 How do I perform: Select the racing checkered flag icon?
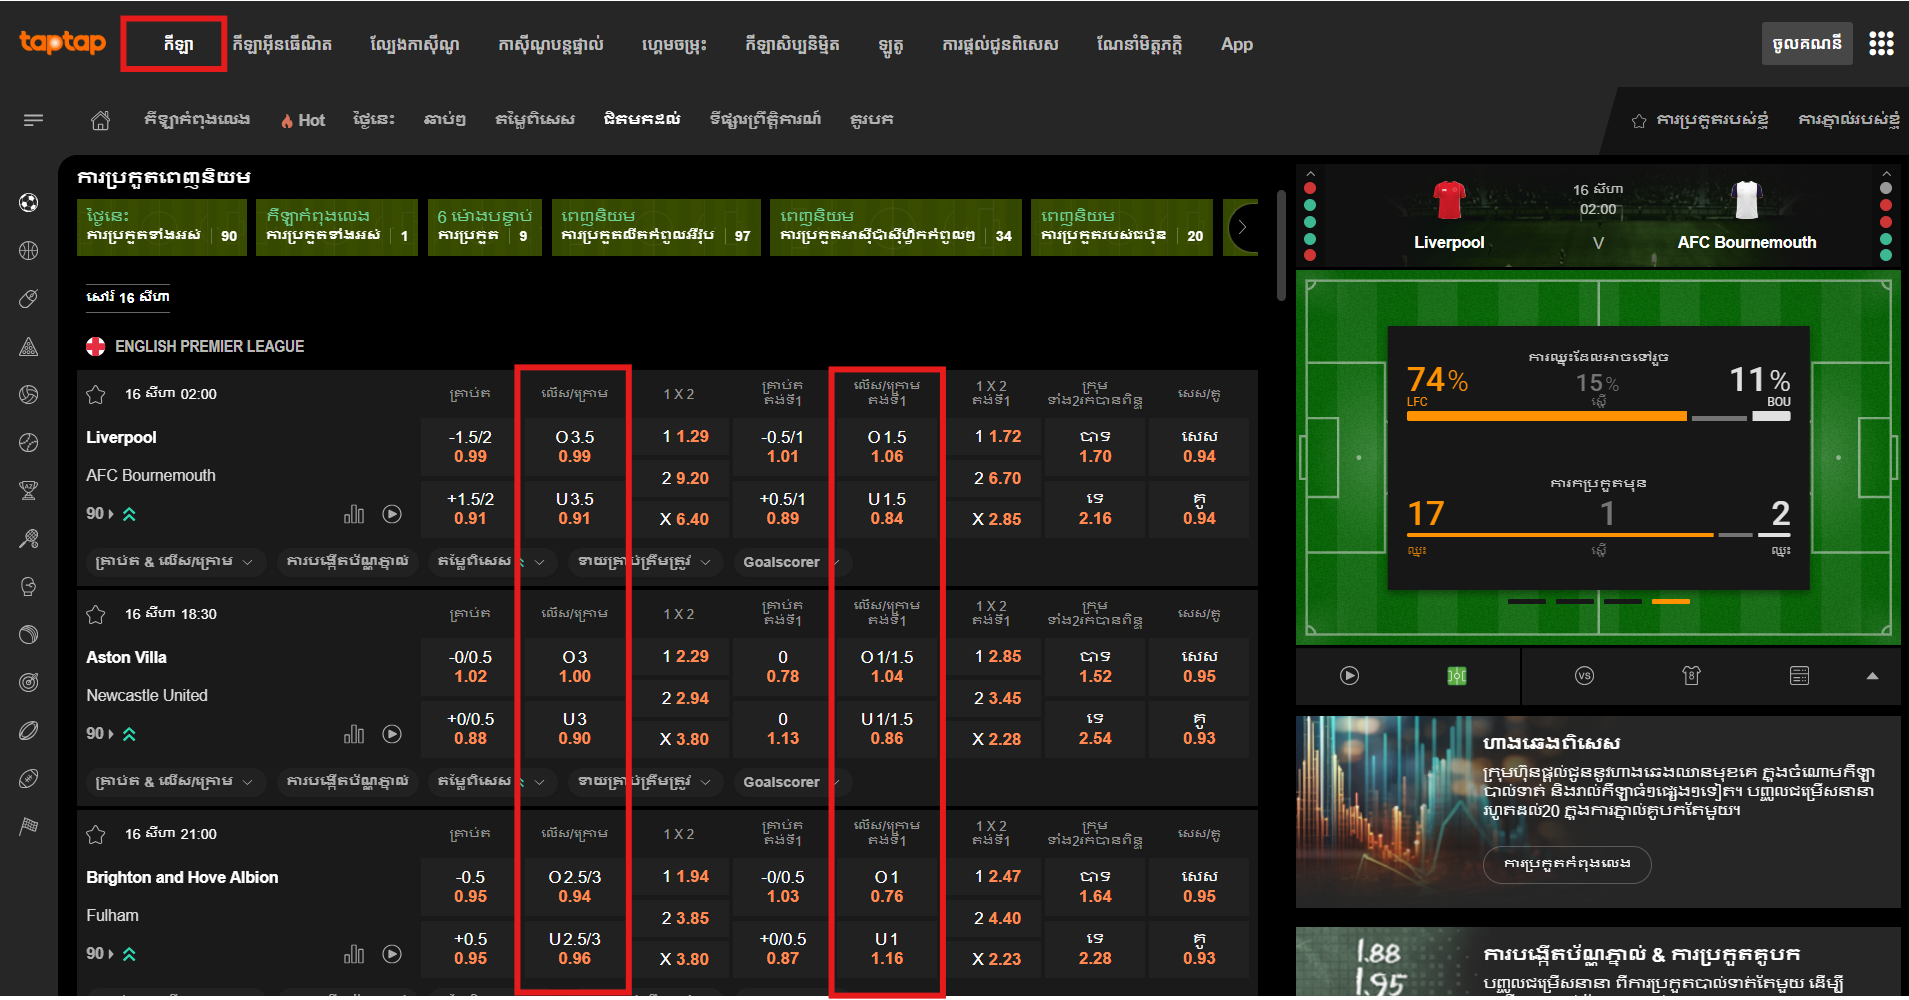[29, 827]
